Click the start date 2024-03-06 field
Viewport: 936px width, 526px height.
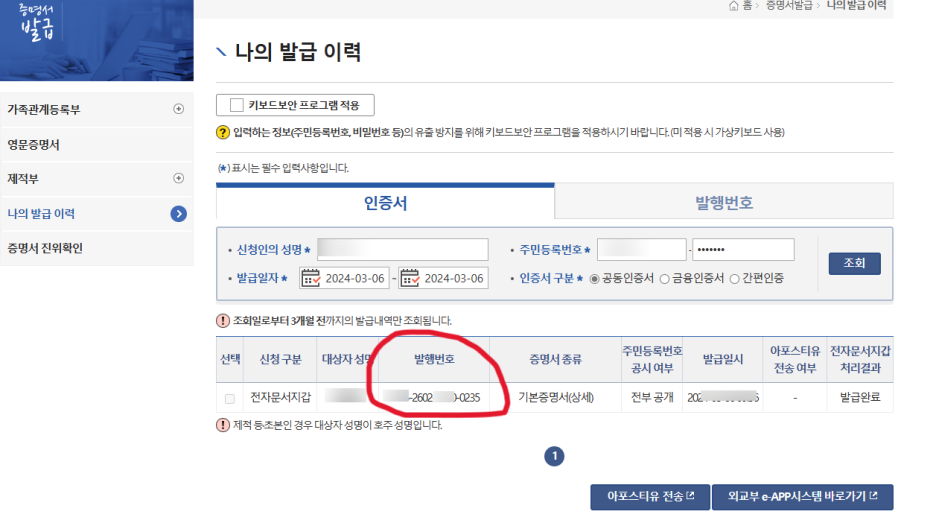pos(344,278)
